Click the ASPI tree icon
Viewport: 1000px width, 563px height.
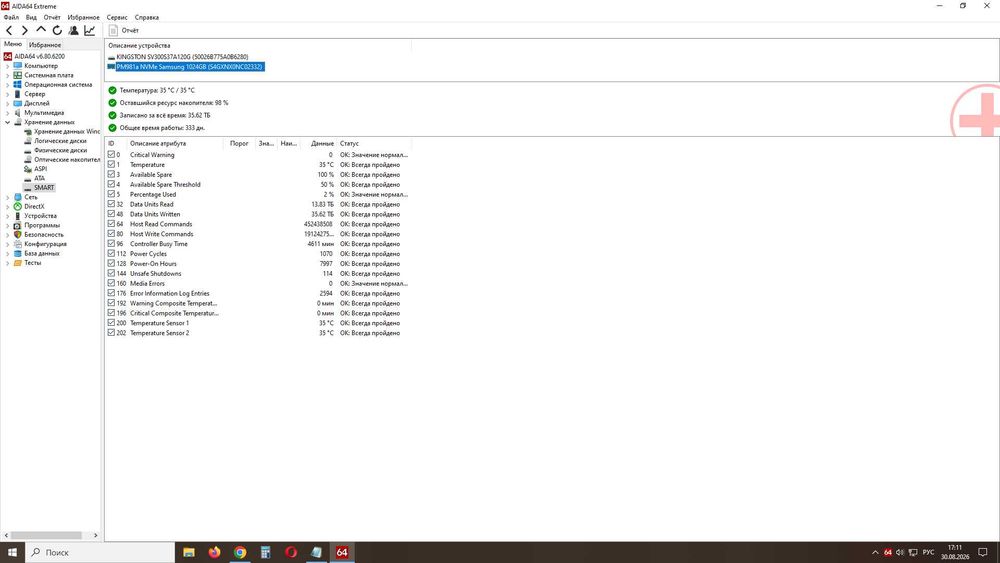point(27,169)
